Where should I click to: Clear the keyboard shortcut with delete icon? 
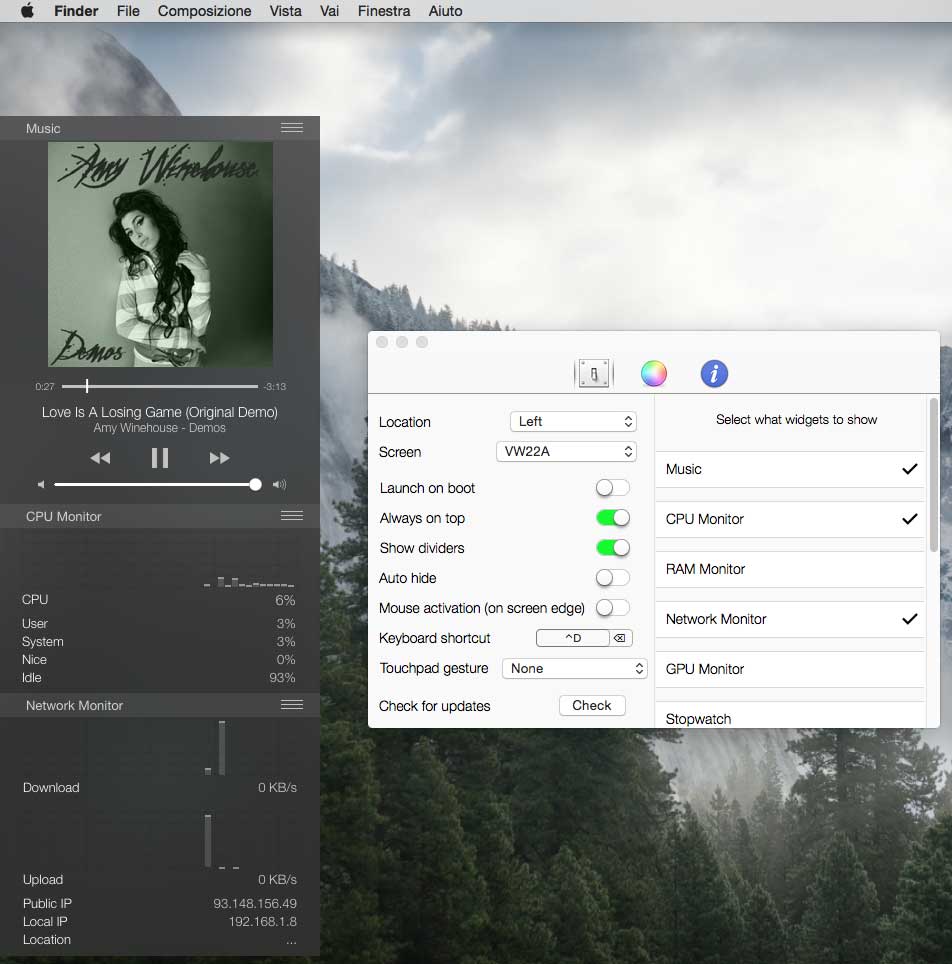620,638
